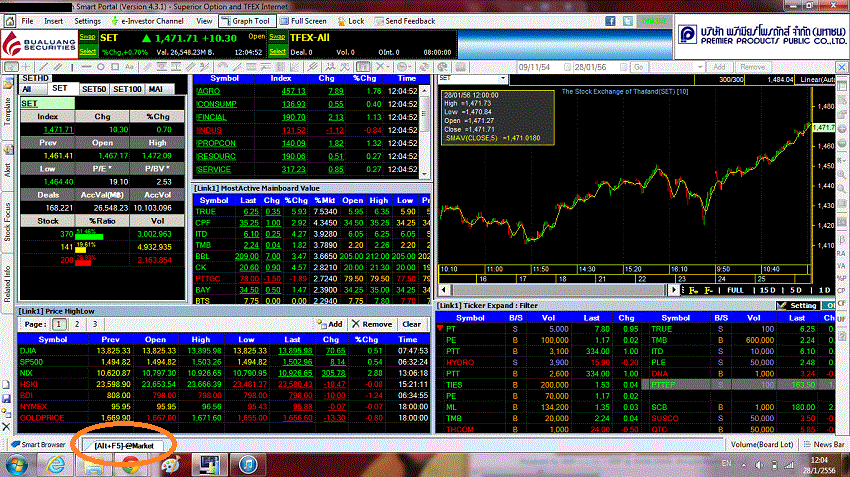850x477 pixels.
Task: Click sector index list scroll-down arrow
Action: pyautogui.click(x=424, y=173)
